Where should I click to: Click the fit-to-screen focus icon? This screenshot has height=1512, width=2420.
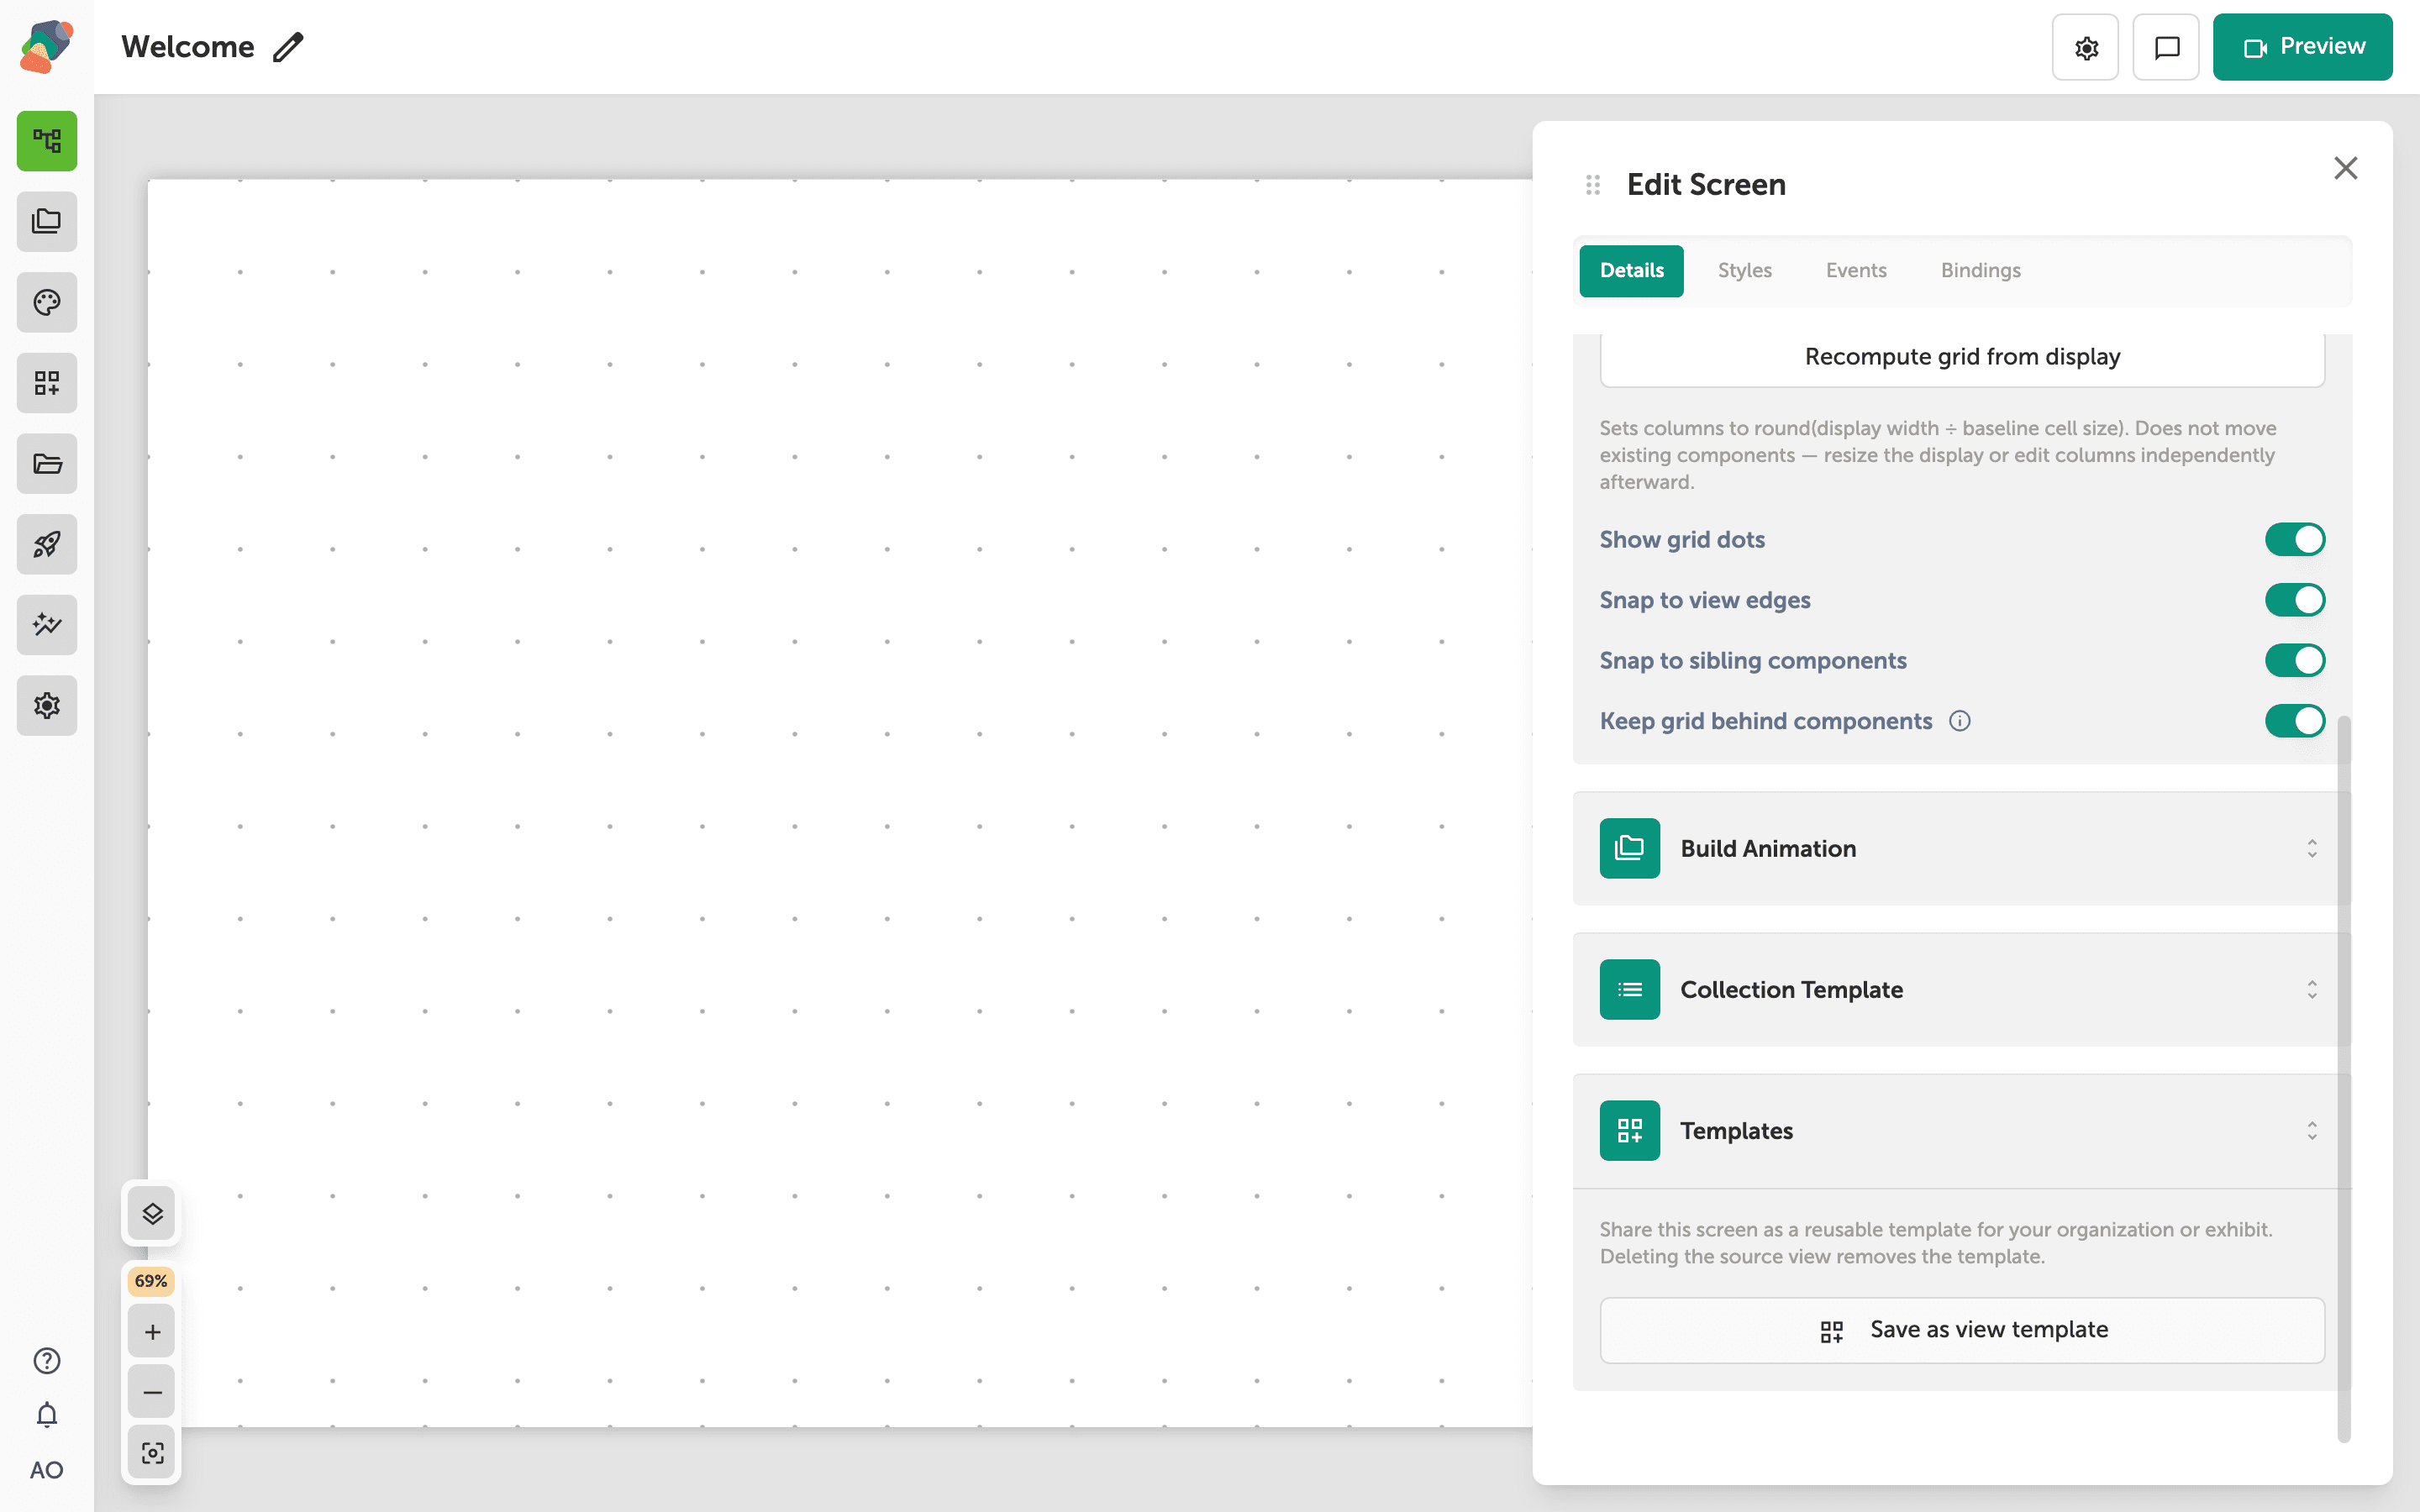(x=152, y=1453)
